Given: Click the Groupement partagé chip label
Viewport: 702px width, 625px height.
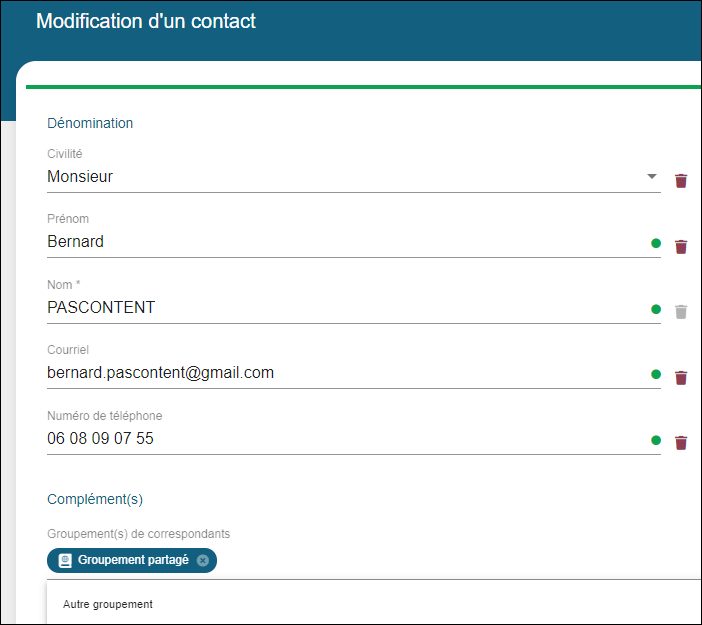Looking at the screenshot, I should pos(133,560).
